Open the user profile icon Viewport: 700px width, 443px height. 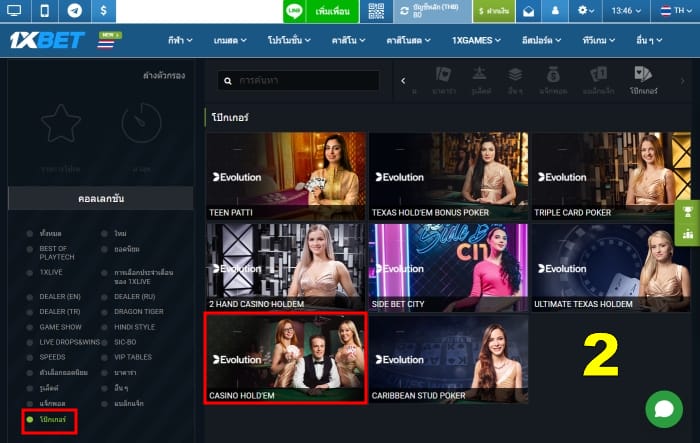(x=555, y=11)
